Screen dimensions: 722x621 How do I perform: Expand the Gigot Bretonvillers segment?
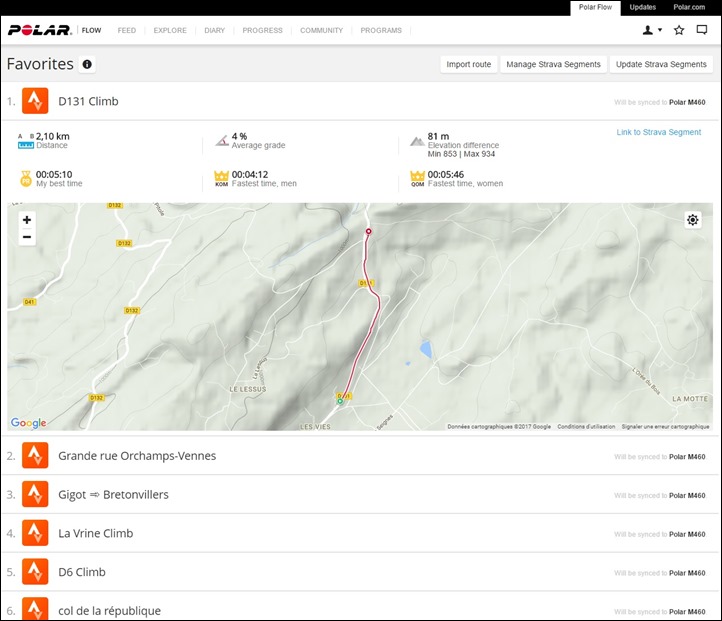pyautogui.click(x=113, y=494)
